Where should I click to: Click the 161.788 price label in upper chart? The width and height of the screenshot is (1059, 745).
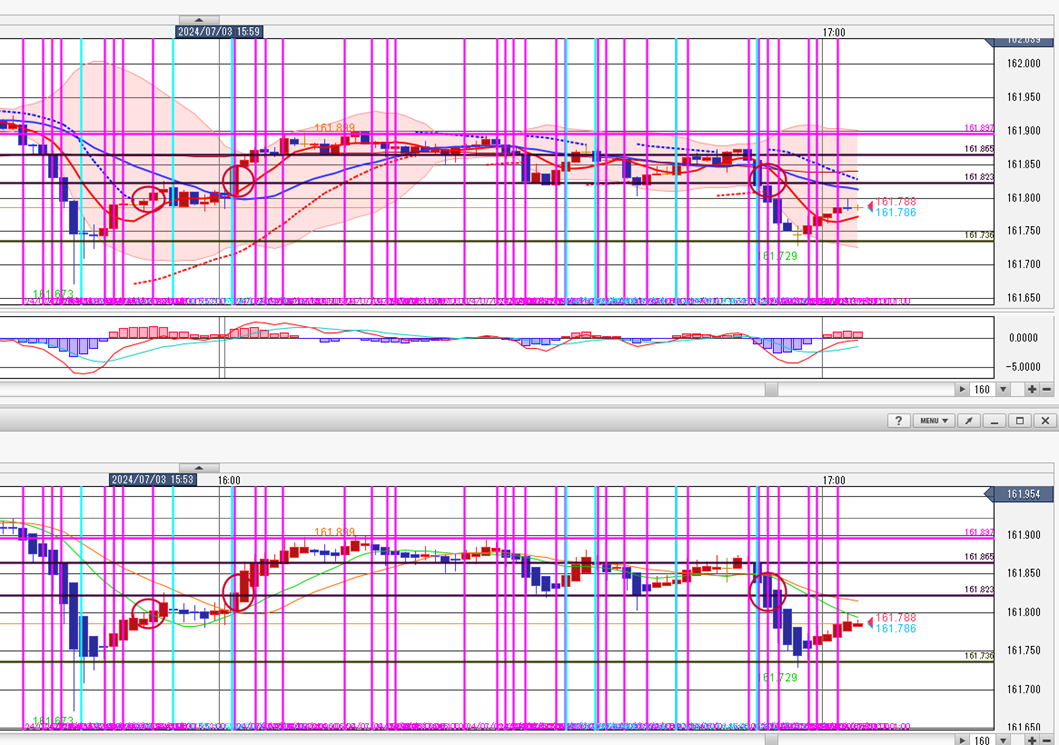click(895, 202)
